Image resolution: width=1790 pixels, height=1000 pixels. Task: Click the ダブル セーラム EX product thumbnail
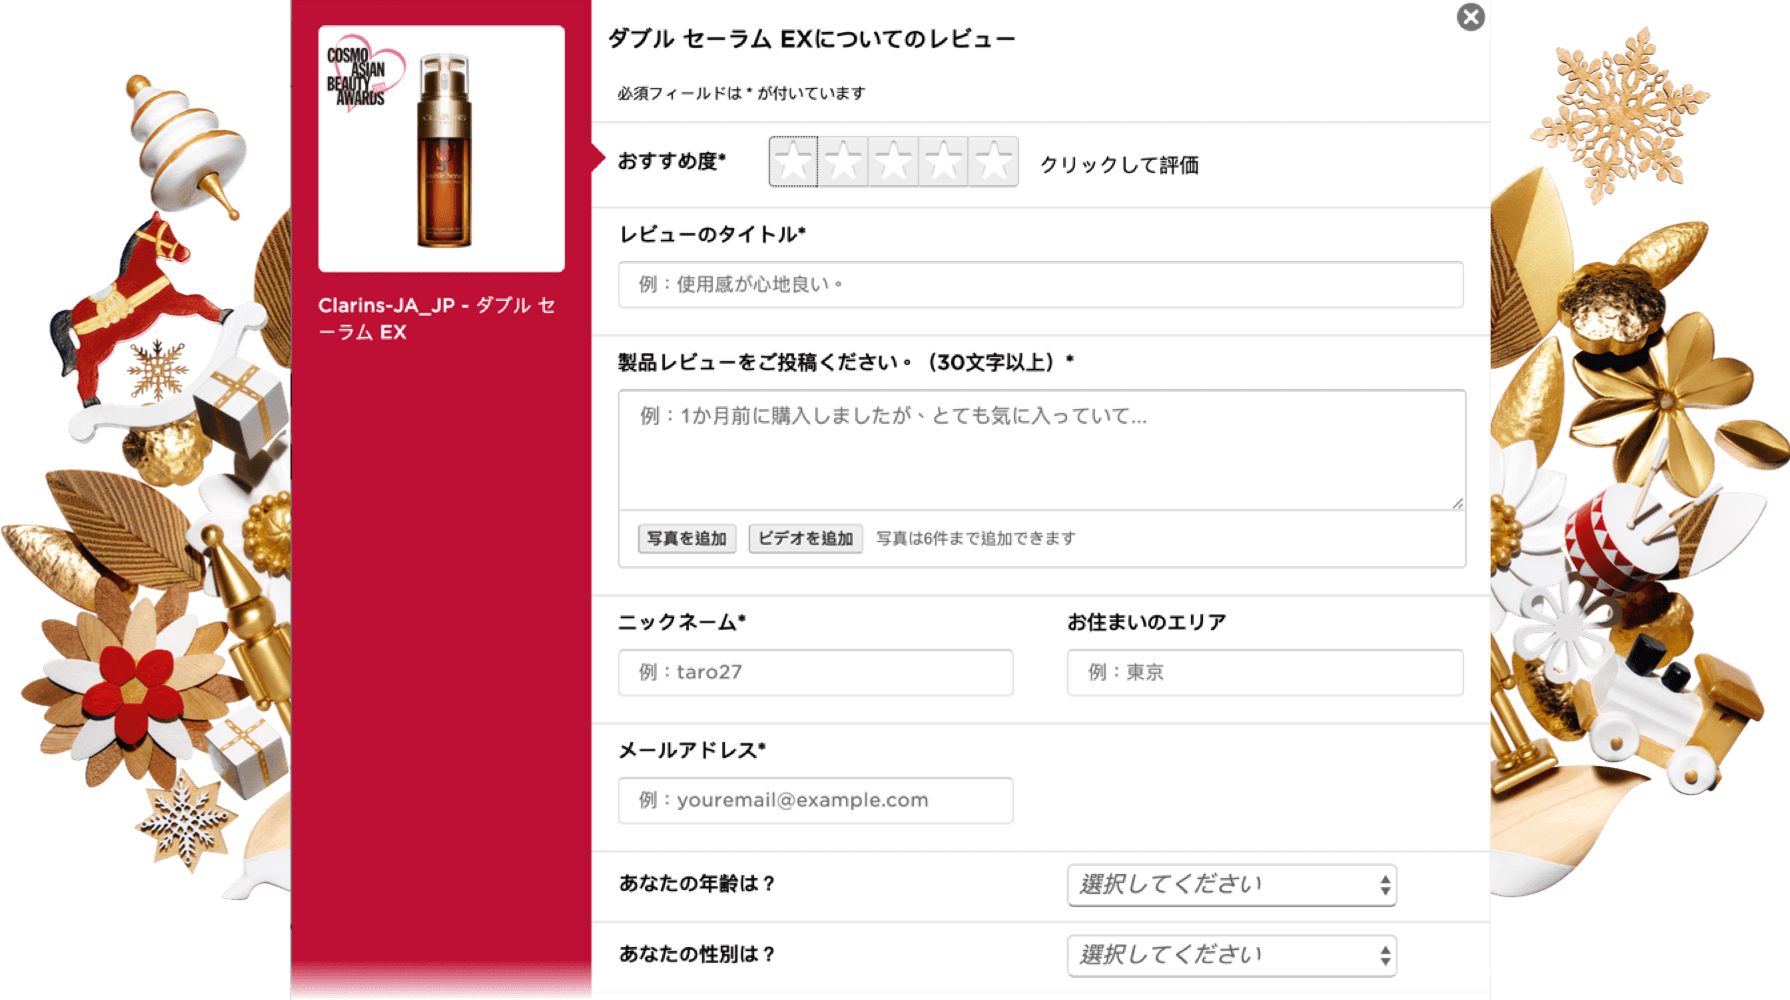[441, 148]
